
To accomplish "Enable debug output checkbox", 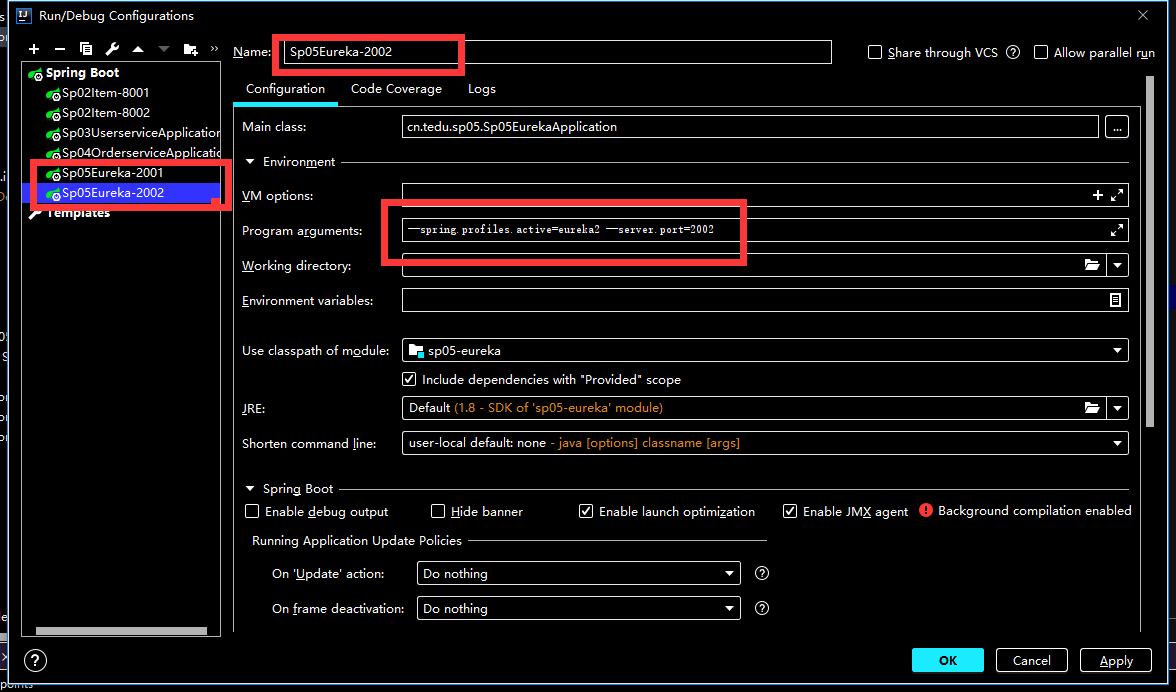I will [252, 511].
